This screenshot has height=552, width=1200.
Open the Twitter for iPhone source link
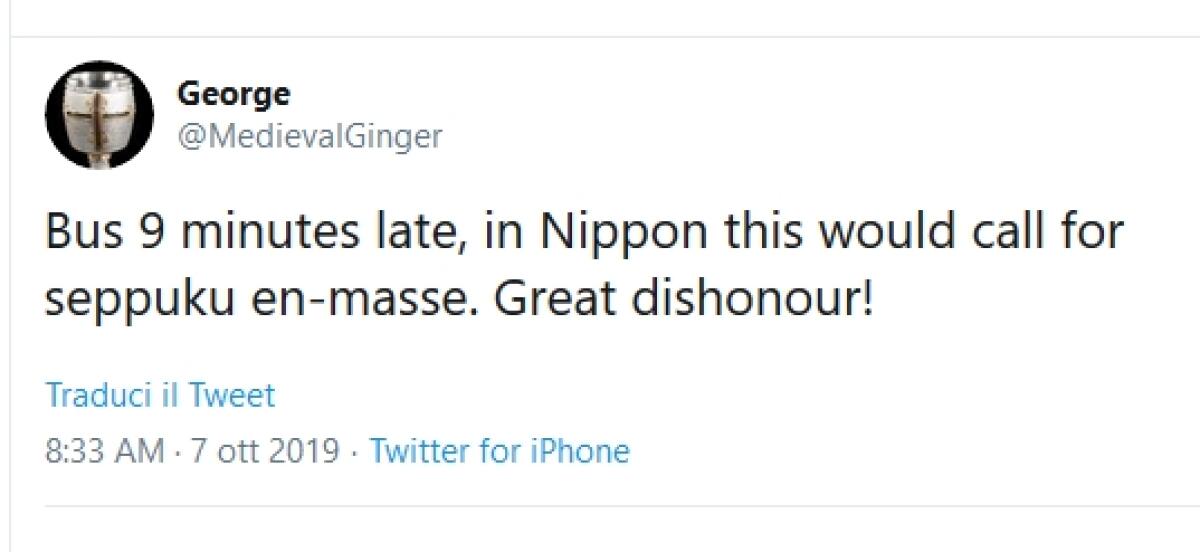click(499, 451)
